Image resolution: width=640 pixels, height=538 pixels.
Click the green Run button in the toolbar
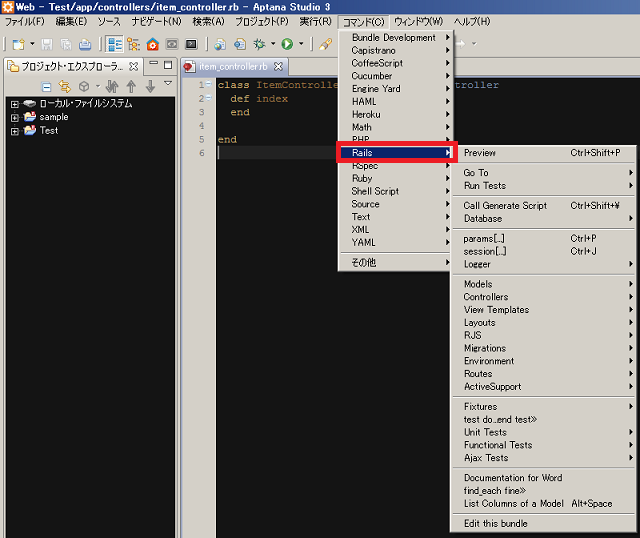click(287, 44)
